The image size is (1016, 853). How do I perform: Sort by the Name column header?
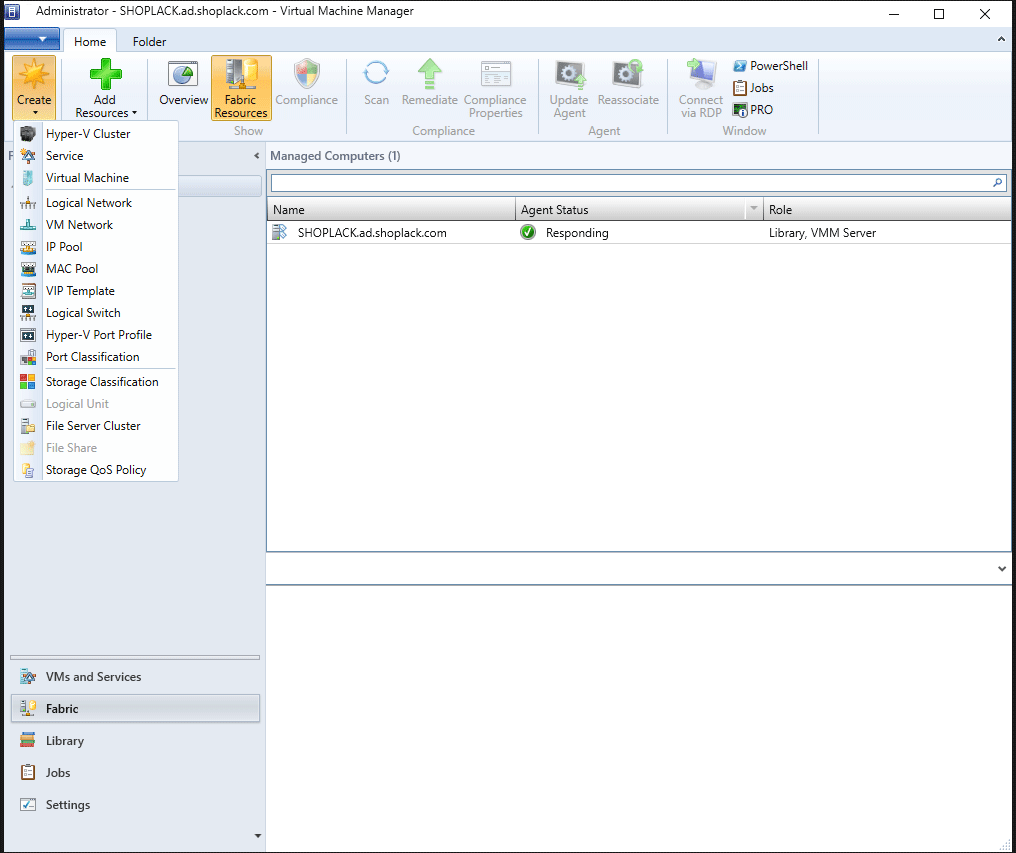point(391,210)
